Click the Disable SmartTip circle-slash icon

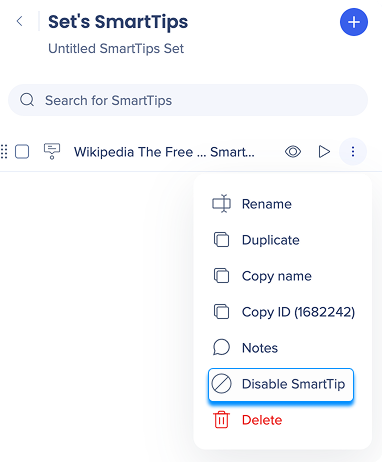(x=221, y=384)
